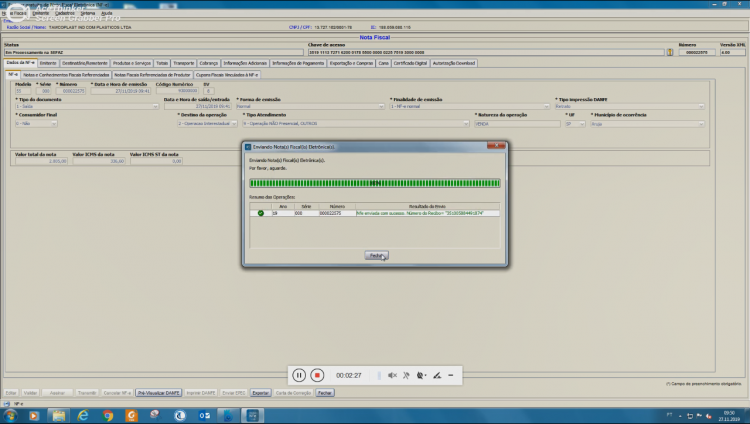The image size is (750, 424).
Task: Pause the screen recording
Action: tap(299, 376)
